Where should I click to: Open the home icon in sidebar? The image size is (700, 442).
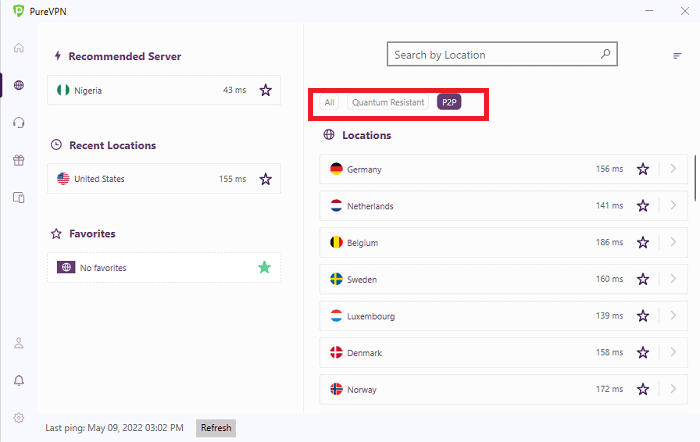19,48
